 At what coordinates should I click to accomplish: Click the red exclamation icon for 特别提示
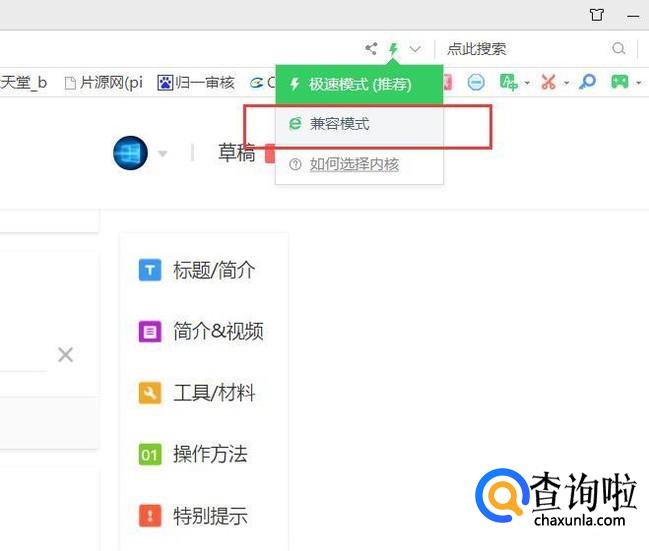coord(150,516)
